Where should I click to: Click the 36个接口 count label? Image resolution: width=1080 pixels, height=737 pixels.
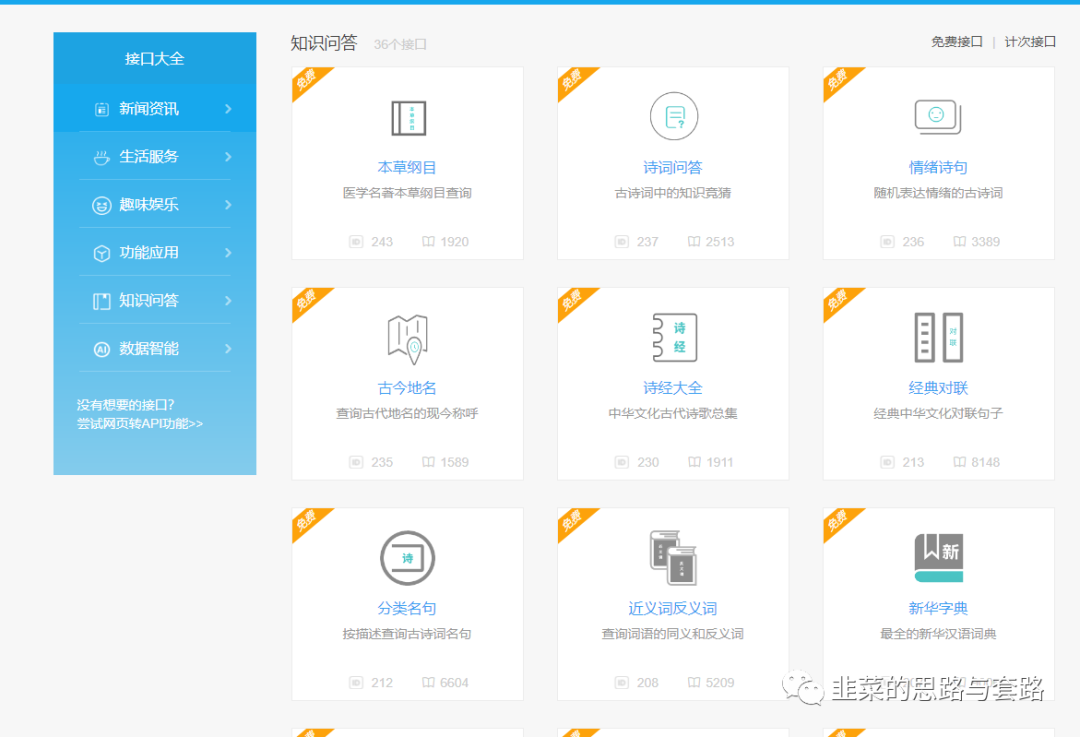pyautogui.click(x=400, y=45)
